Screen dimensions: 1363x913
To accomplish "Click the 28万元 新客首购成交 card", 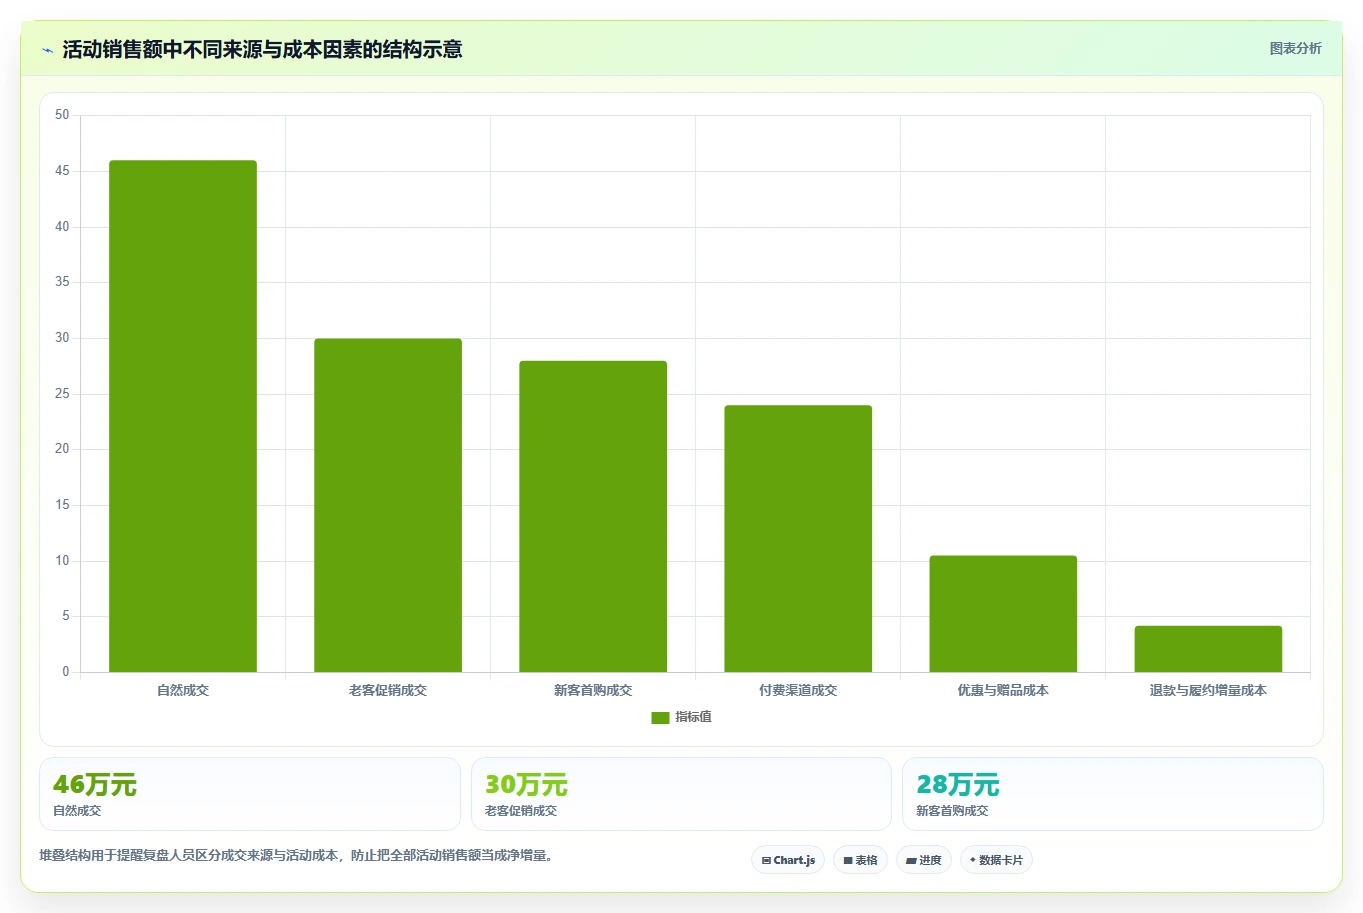I will [1113, 794].
